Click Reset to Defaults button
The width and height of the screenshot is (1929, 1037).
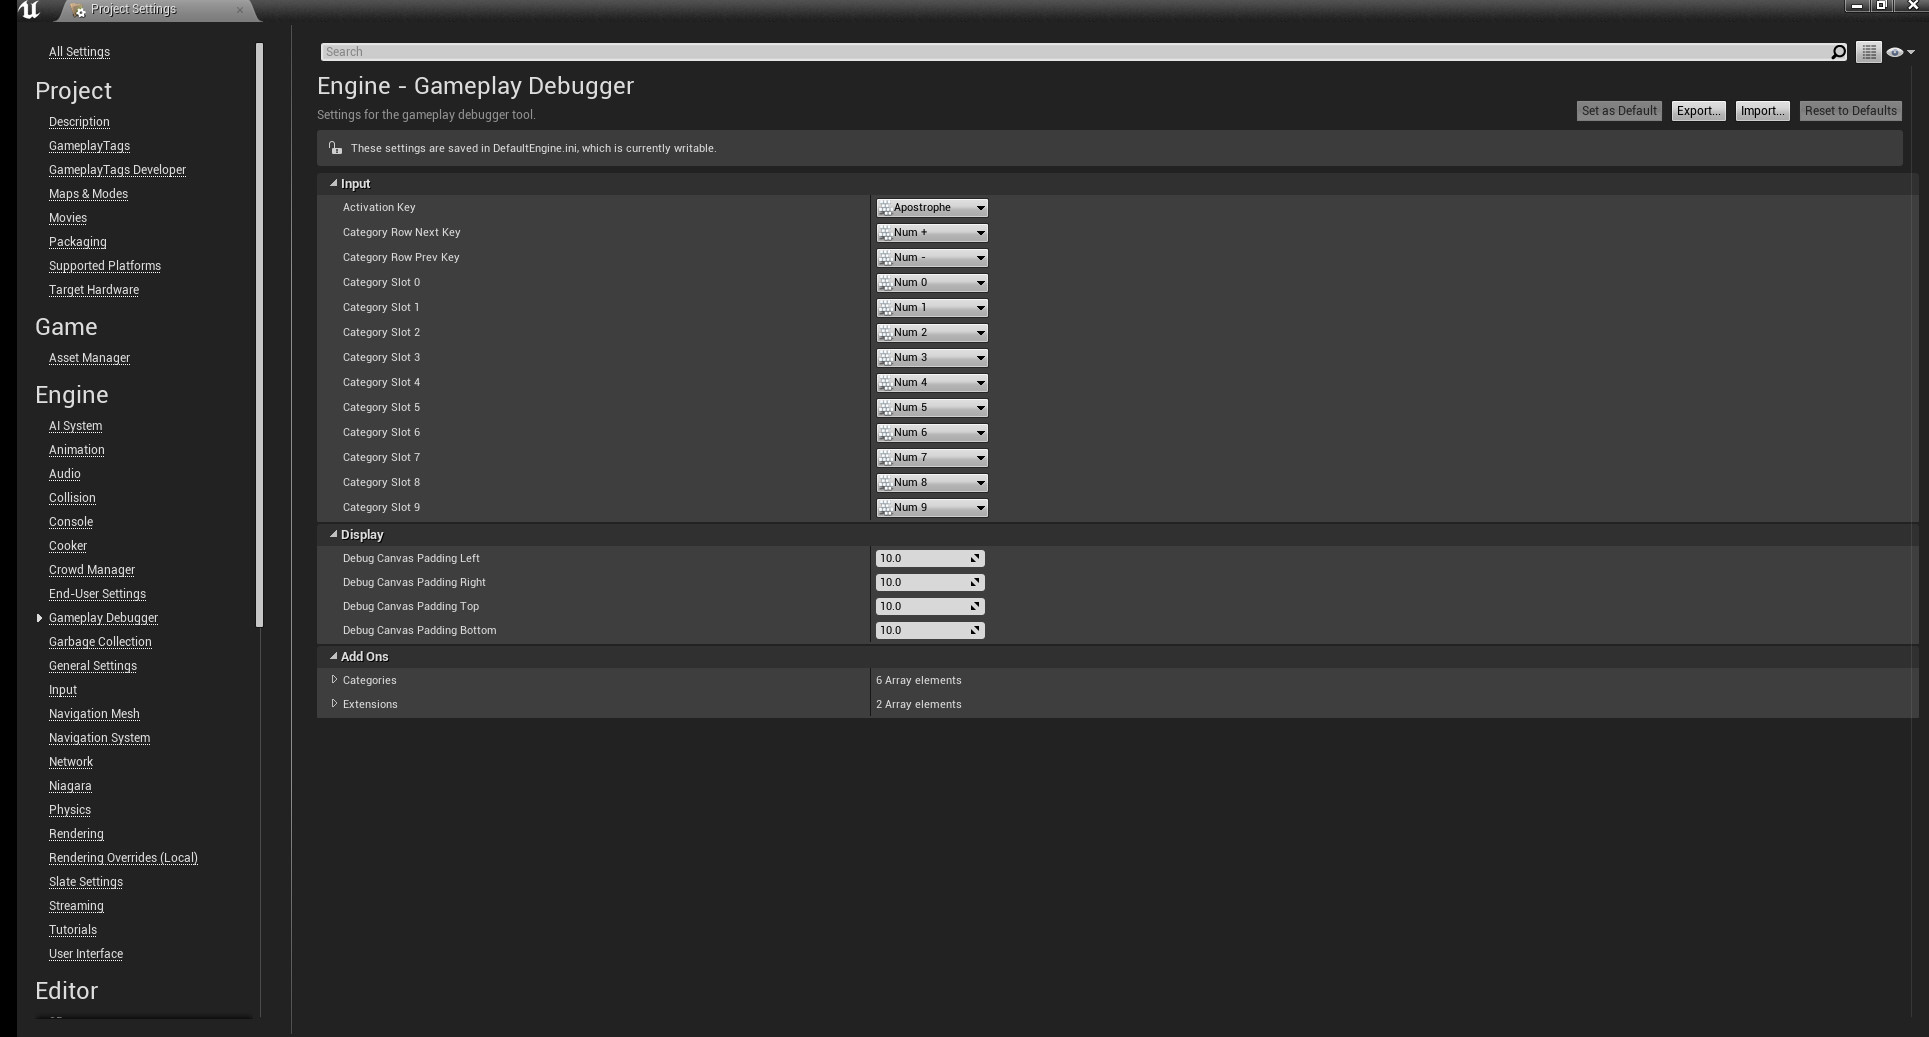(1850, 111)
